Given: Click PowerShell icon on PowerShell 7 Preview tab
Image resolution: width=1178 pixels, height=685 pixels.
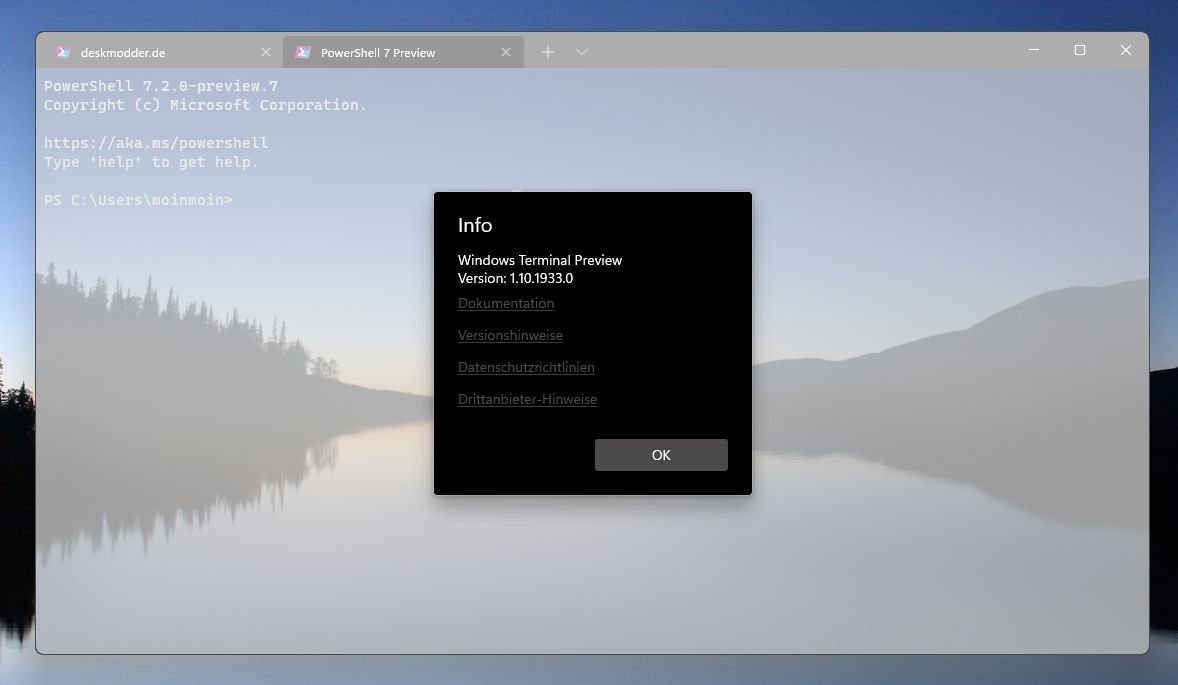Looking at the screenshot, I should pos(303,52).
